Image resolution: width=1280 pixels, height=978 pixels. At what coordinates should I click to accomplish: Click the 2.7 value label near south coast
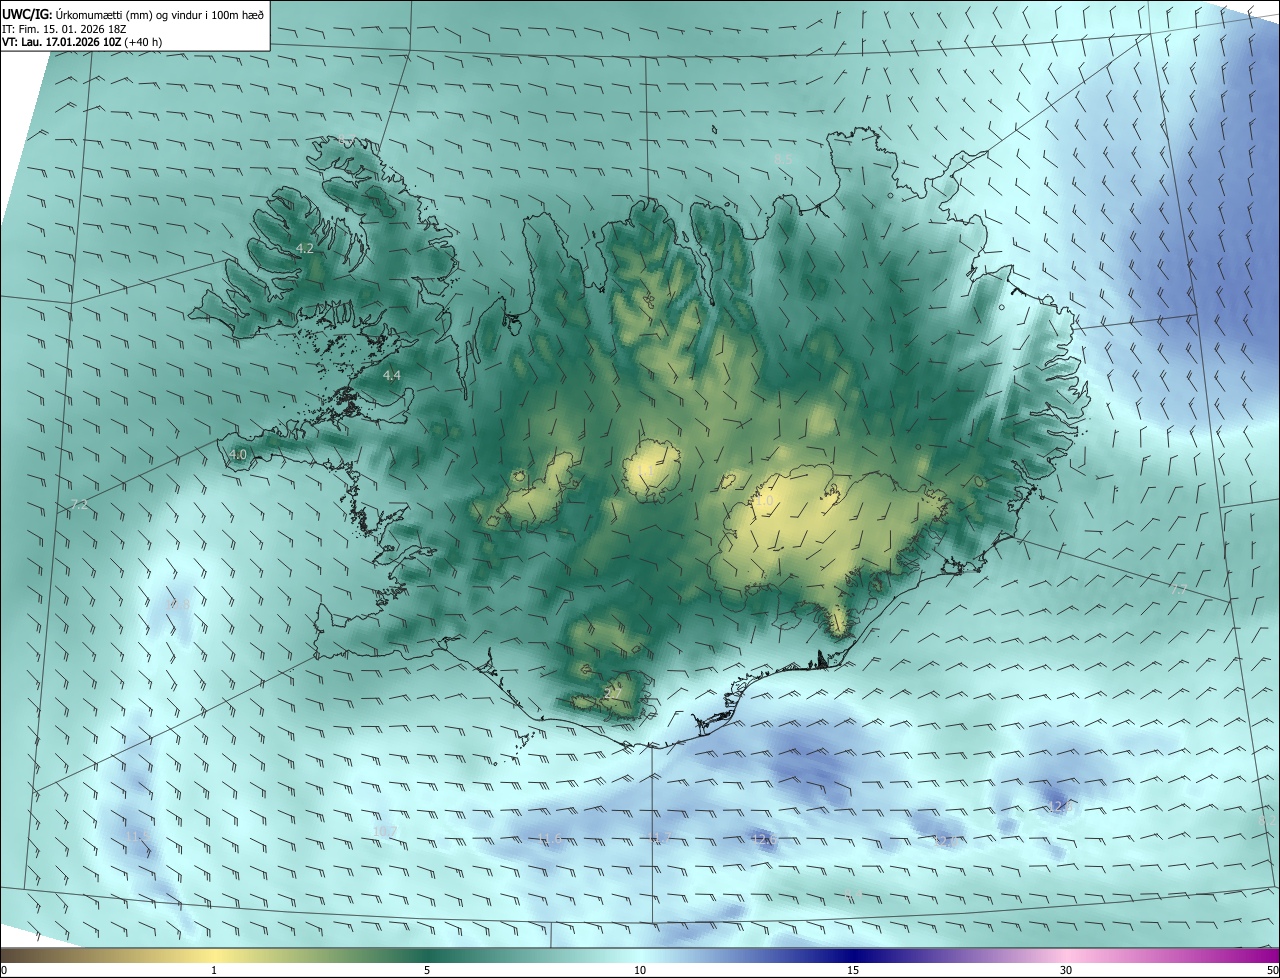pyautogui.click(x=613, y=692)
